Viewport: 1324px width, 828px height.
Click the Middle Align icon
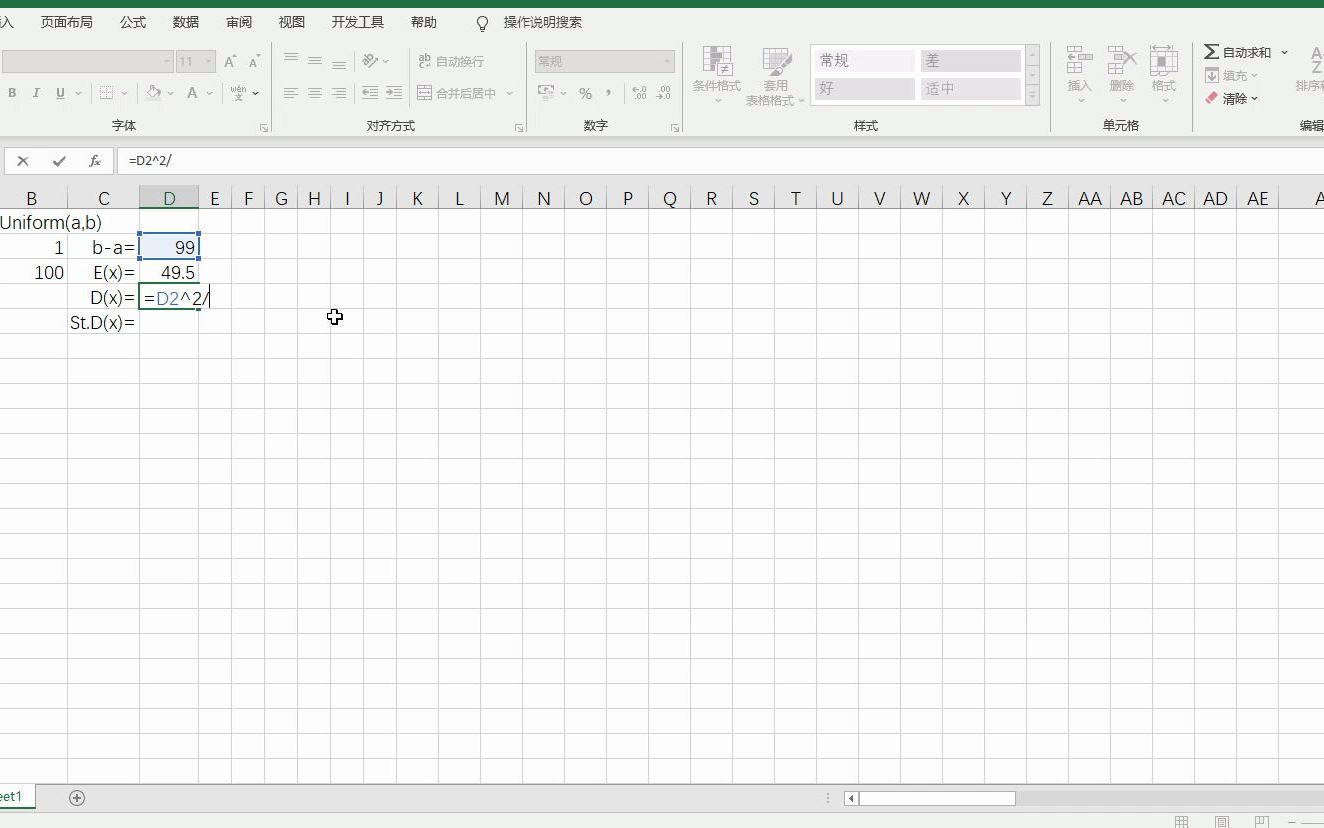click(315, 61)
